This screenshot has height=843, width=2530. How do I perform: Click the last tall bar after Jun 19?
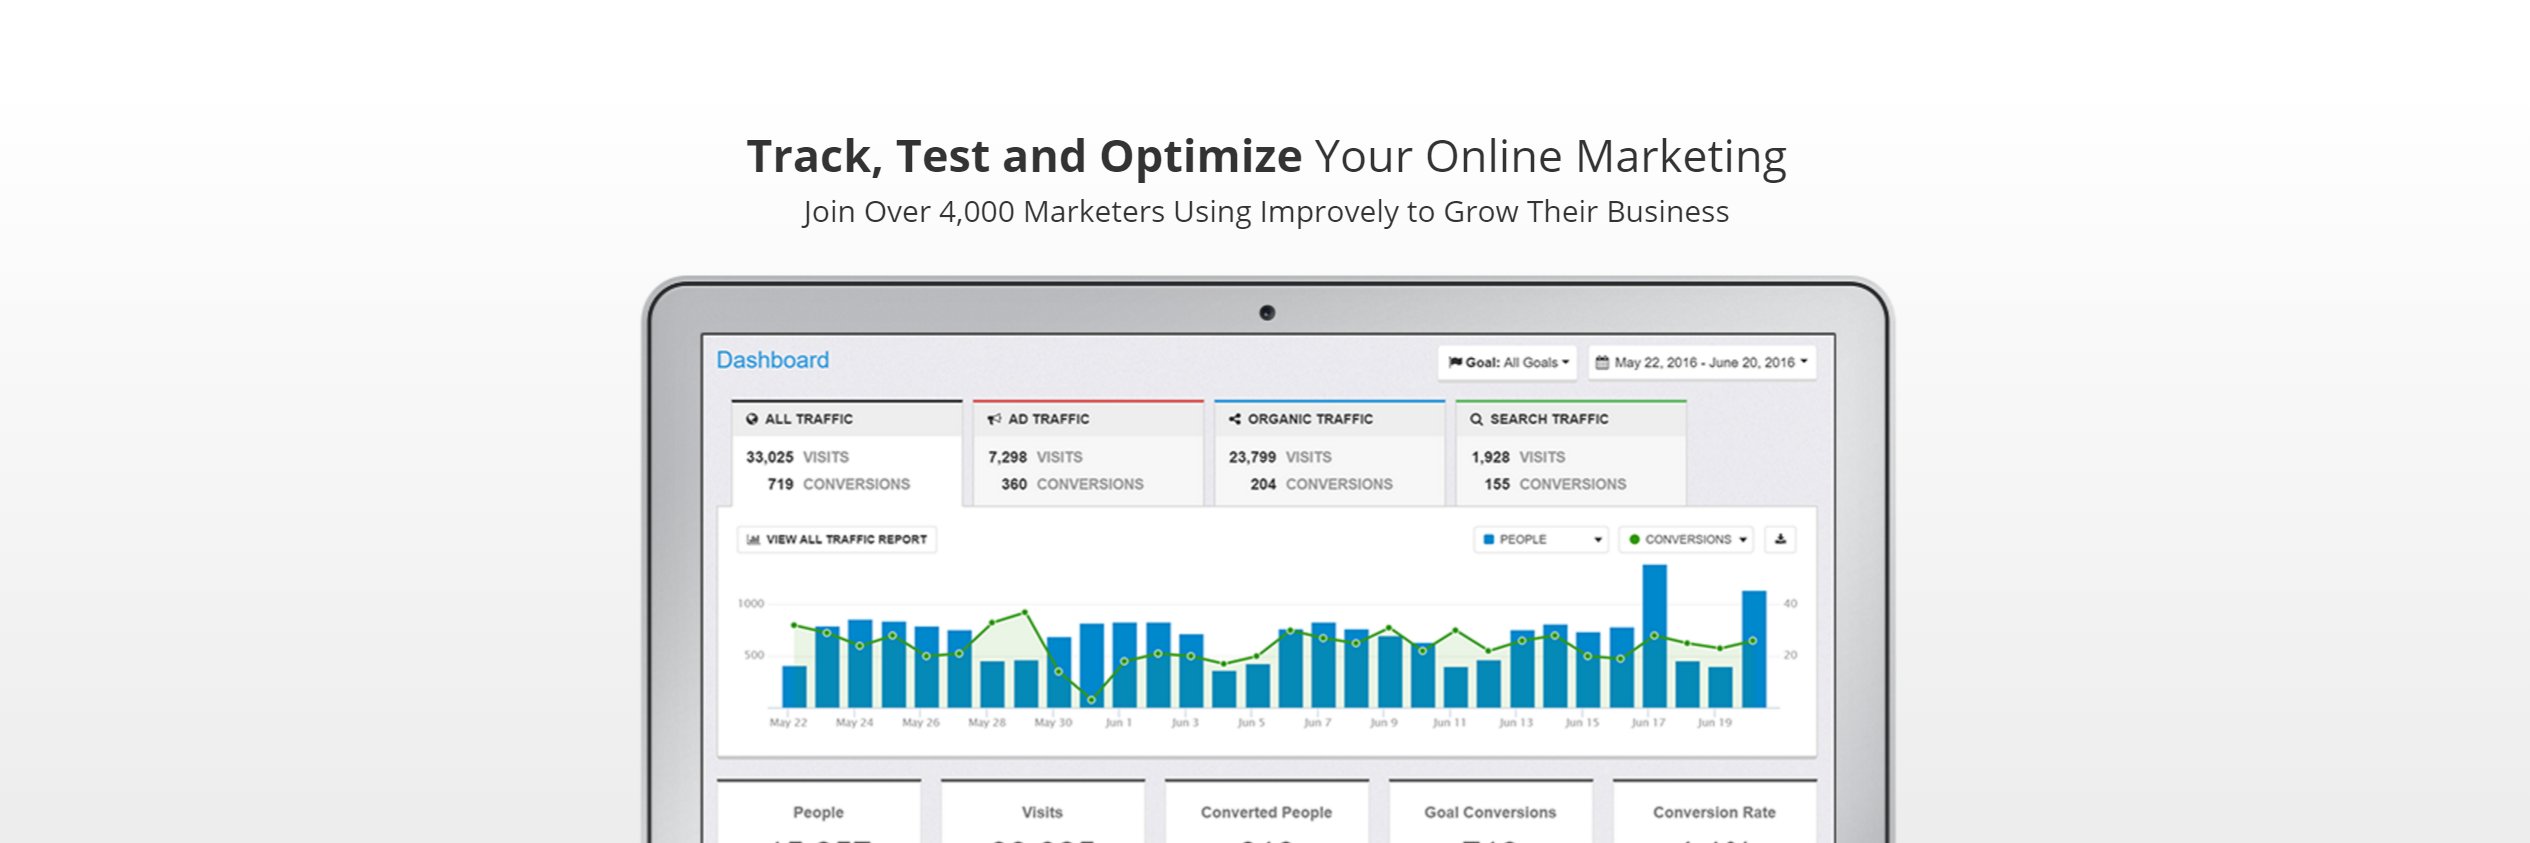1754,649
